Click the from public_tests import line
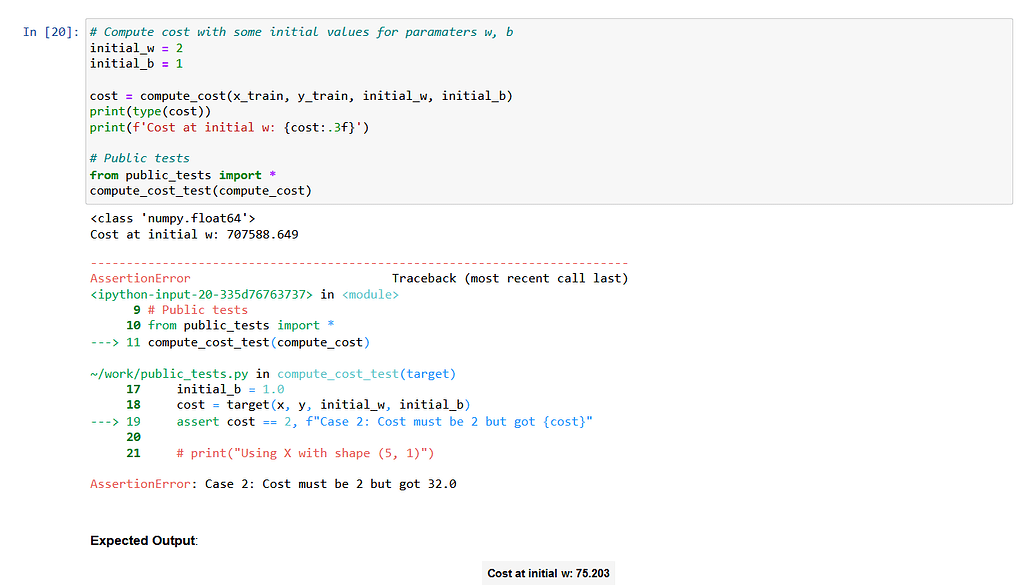This screenshot has width=1024, height=585. pos(180,174)
